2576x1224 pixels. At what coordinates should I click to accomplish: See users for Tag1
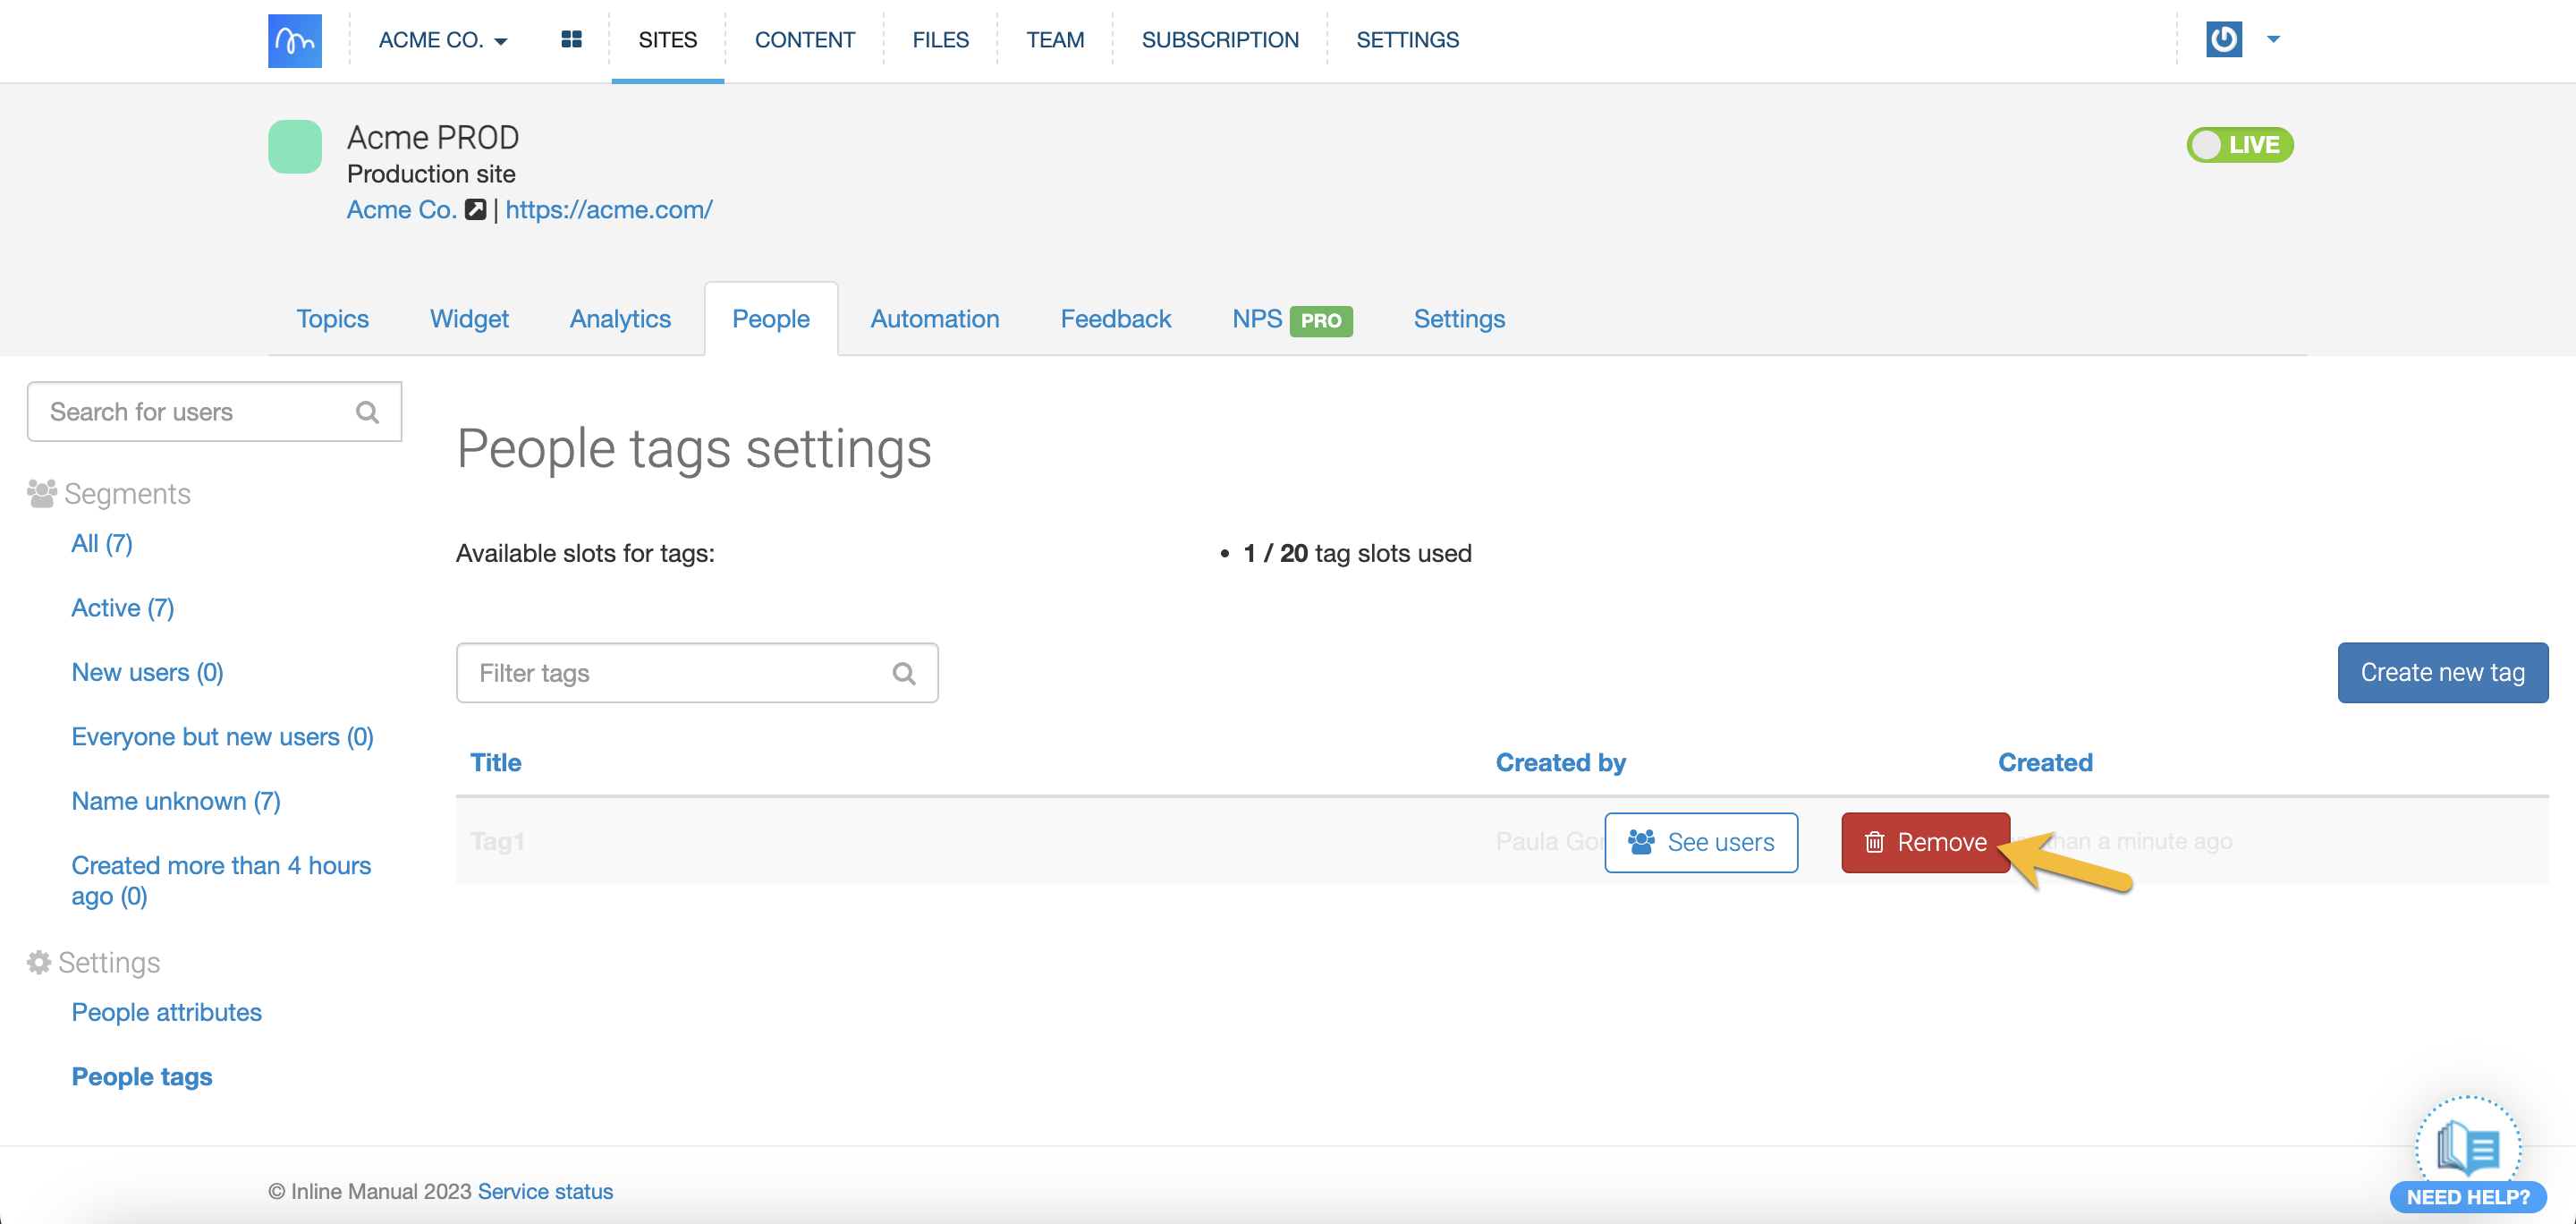point(1700,842)
